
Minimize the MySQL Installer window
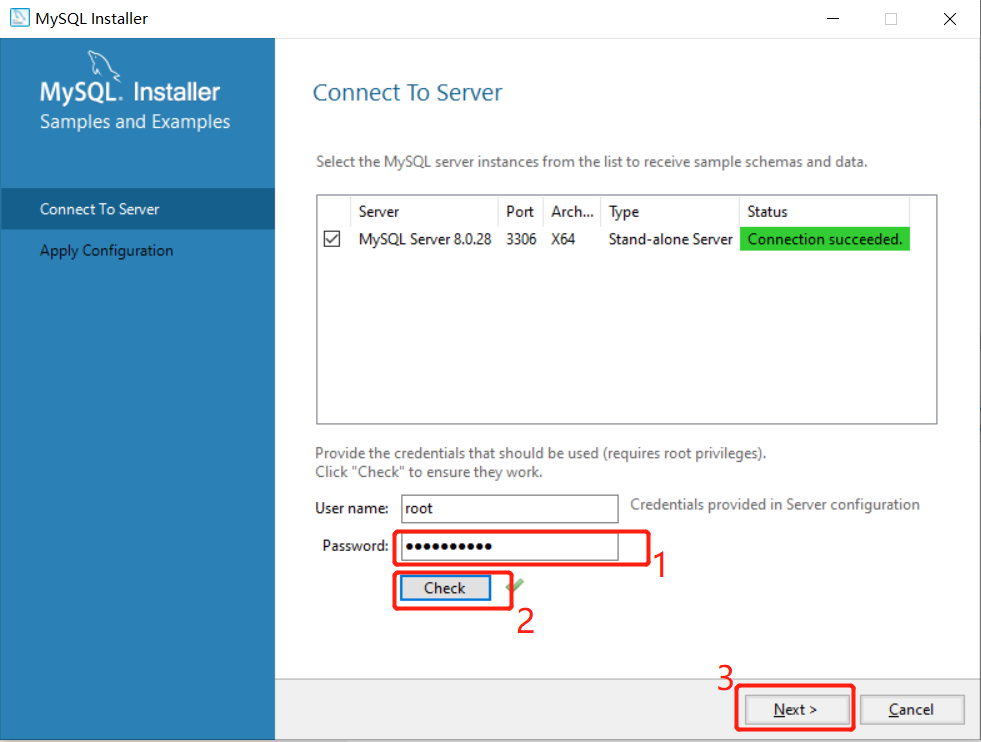[x=833, y=19]
